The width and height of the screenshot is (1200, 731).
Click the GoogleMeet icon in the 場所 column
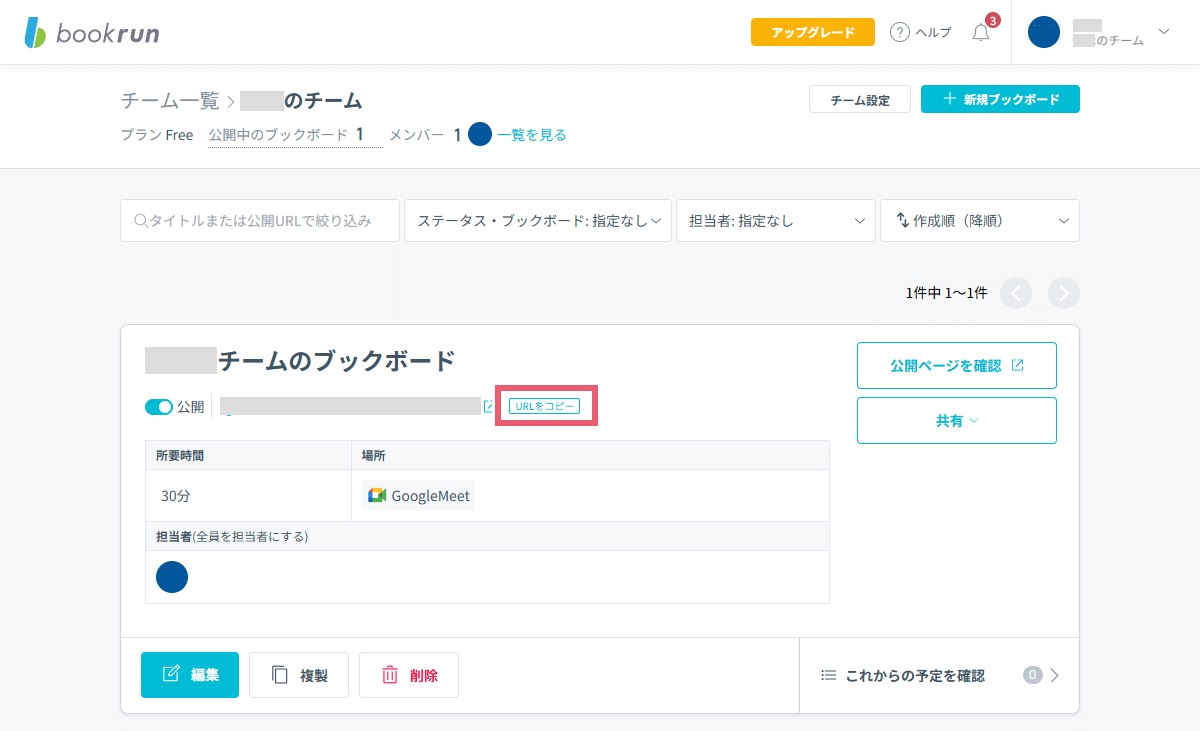point(375,494)
